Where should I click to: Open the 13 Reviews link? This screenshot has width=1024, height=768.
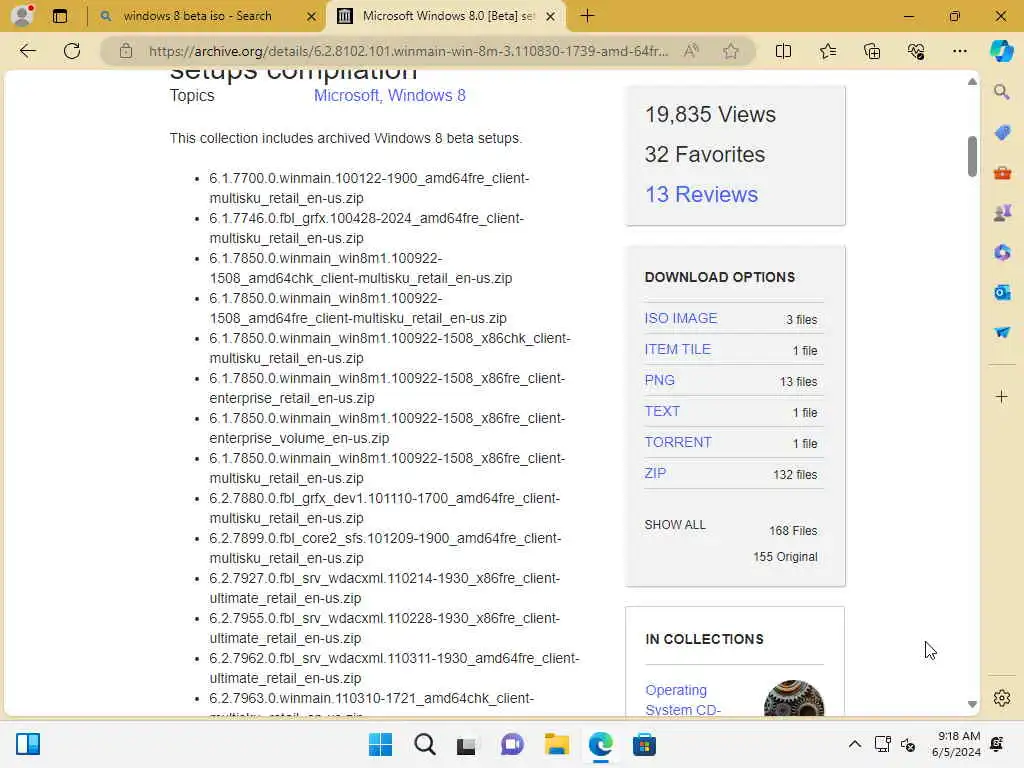701,194
